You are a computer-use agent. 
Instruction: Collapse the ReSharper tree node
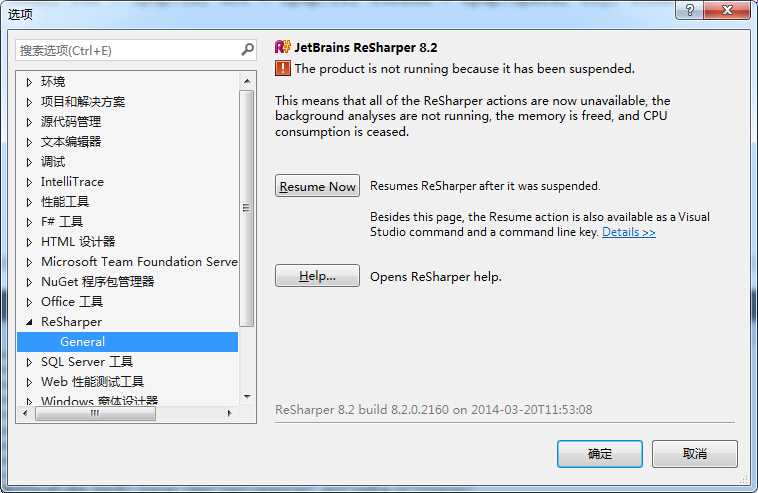pos(29,322)
